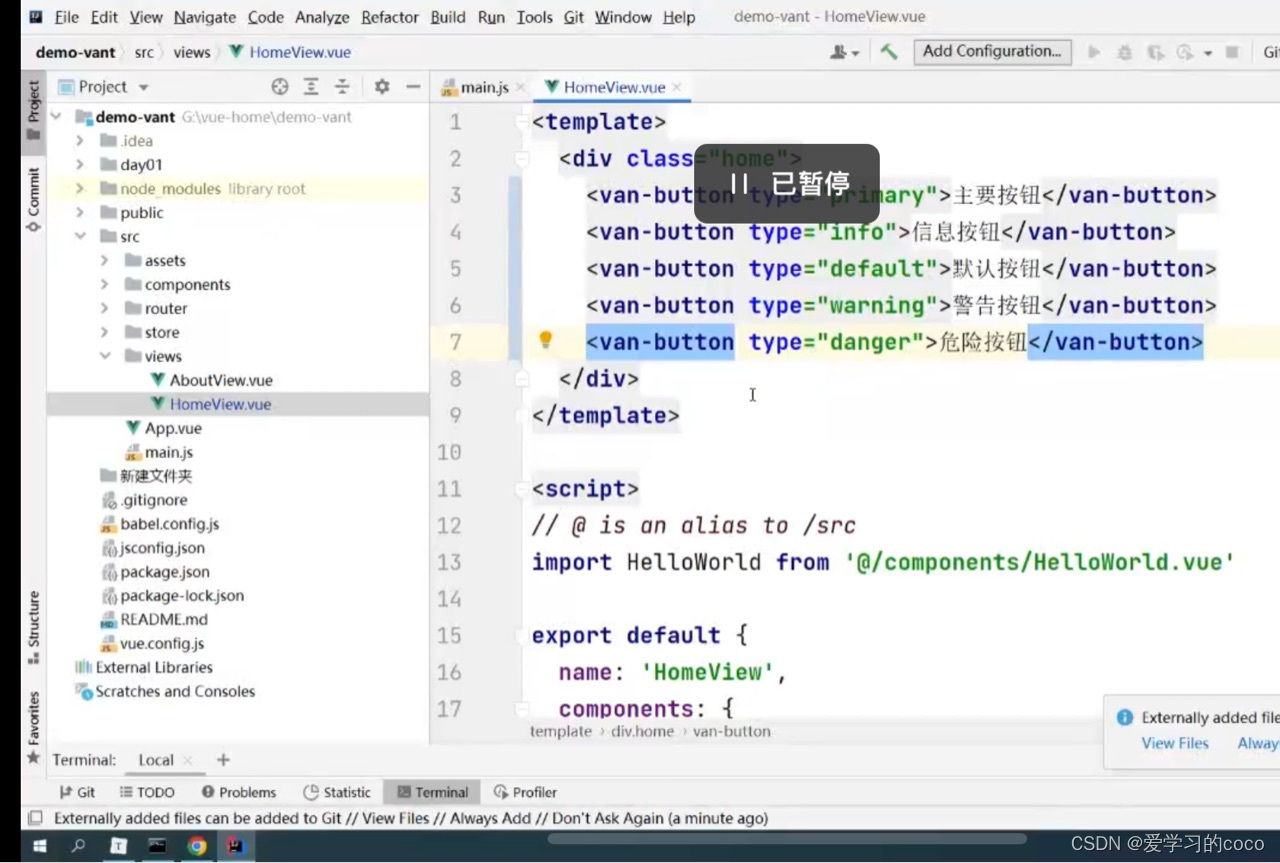
Task: Click views in the navigation bar path
Action: [x=191, y=52]
